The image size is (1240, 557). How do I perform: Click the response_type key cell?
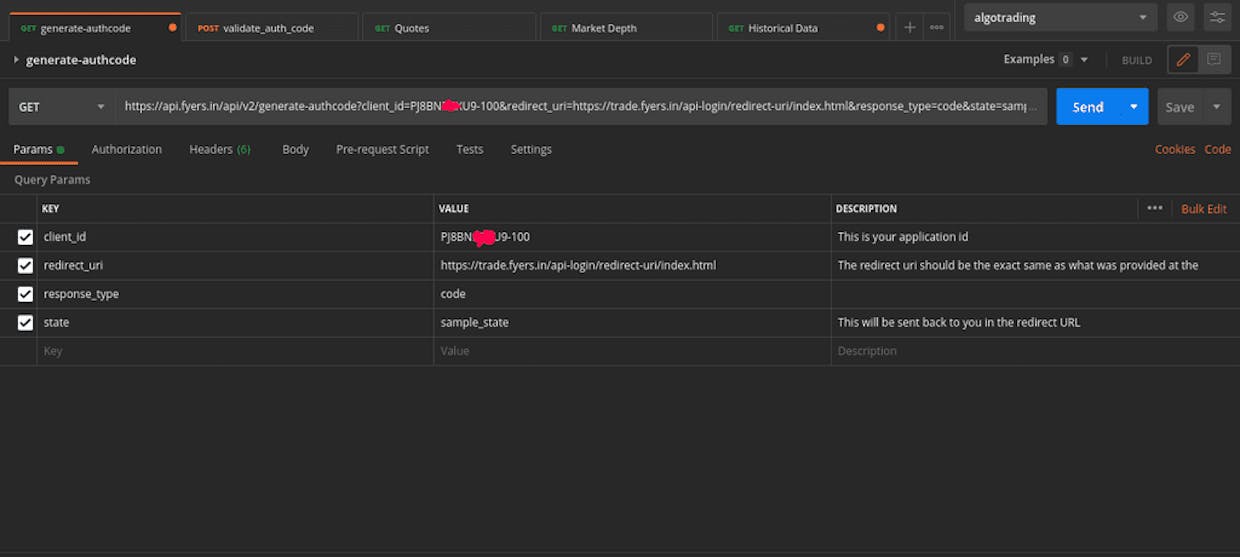pyautogui.click(x=235, y=294)
